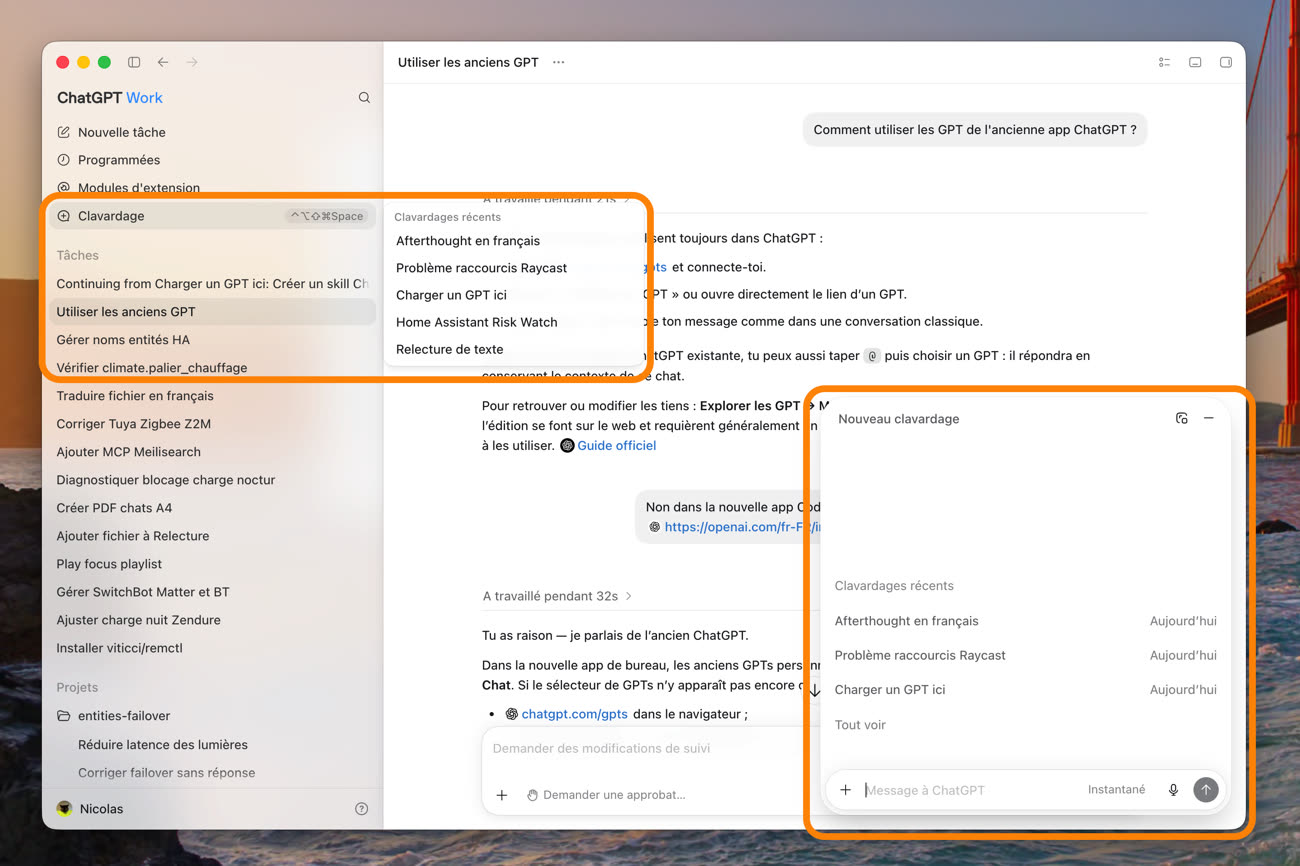The height and width of the screenshot is (866, 1300).
Task: Click the send arrow in the chat popup
Action: [x=1206, y=790]
